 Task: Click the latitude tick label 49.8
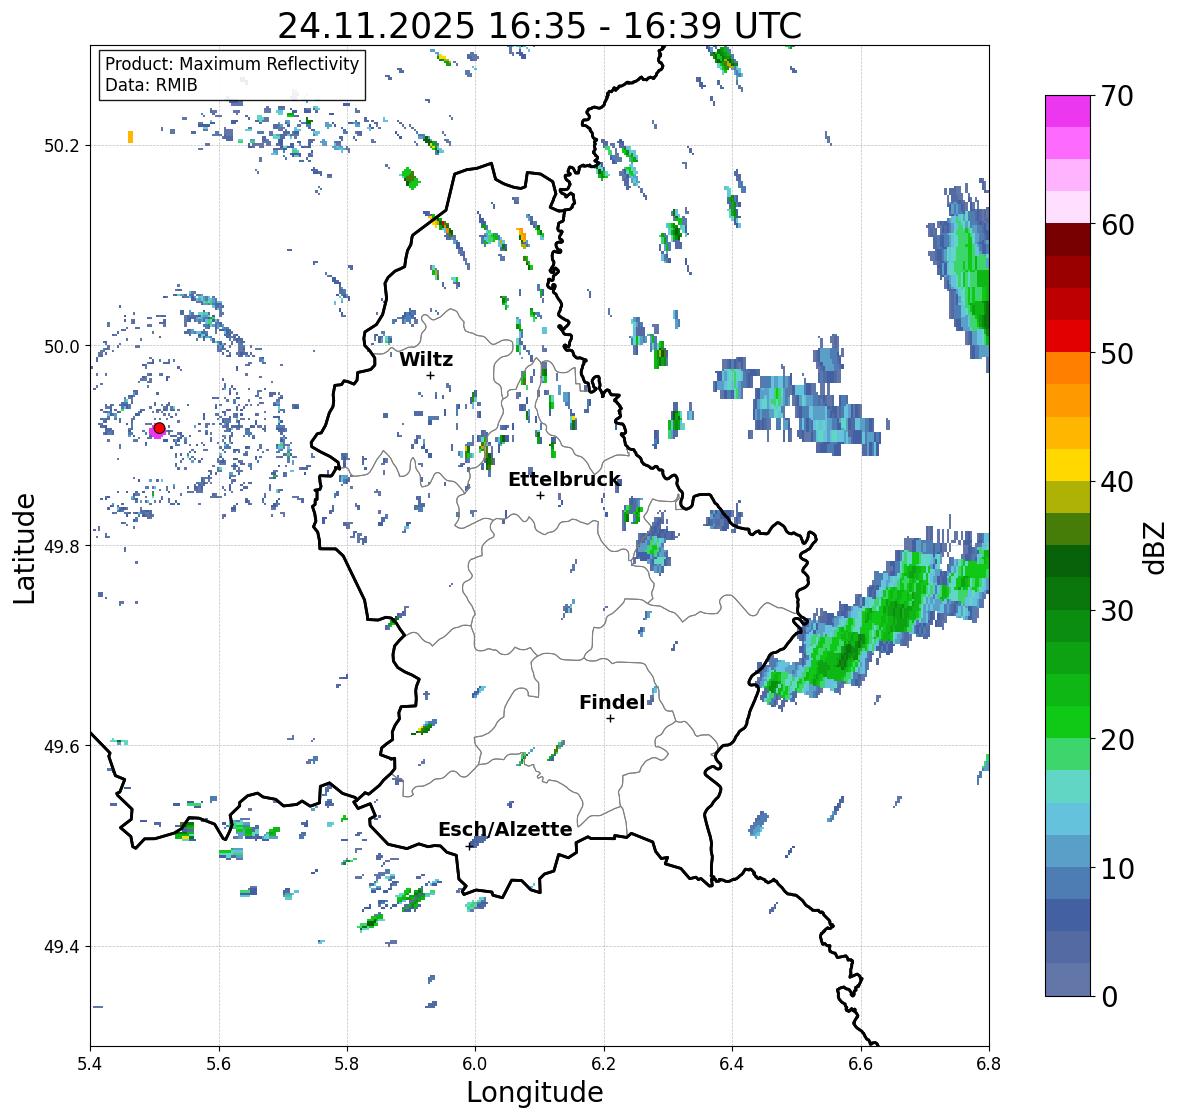62,546
